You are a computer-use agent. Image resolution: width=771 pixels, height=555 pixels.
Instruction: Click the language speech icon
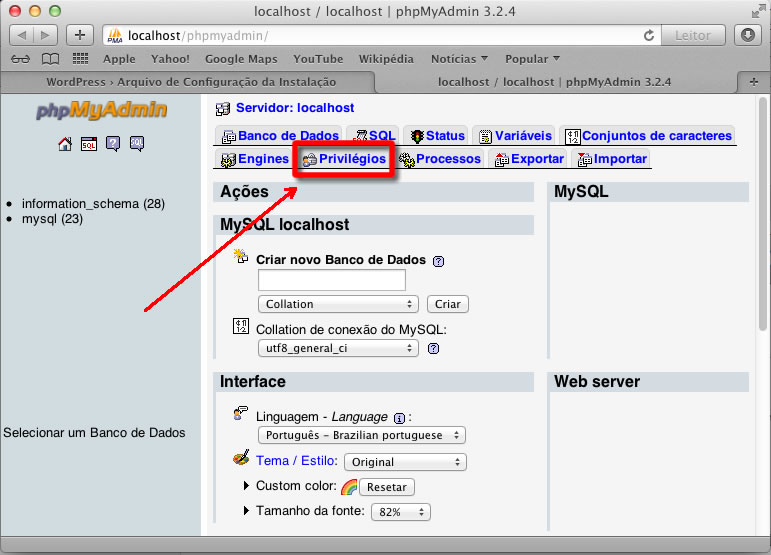coord(240,413)
